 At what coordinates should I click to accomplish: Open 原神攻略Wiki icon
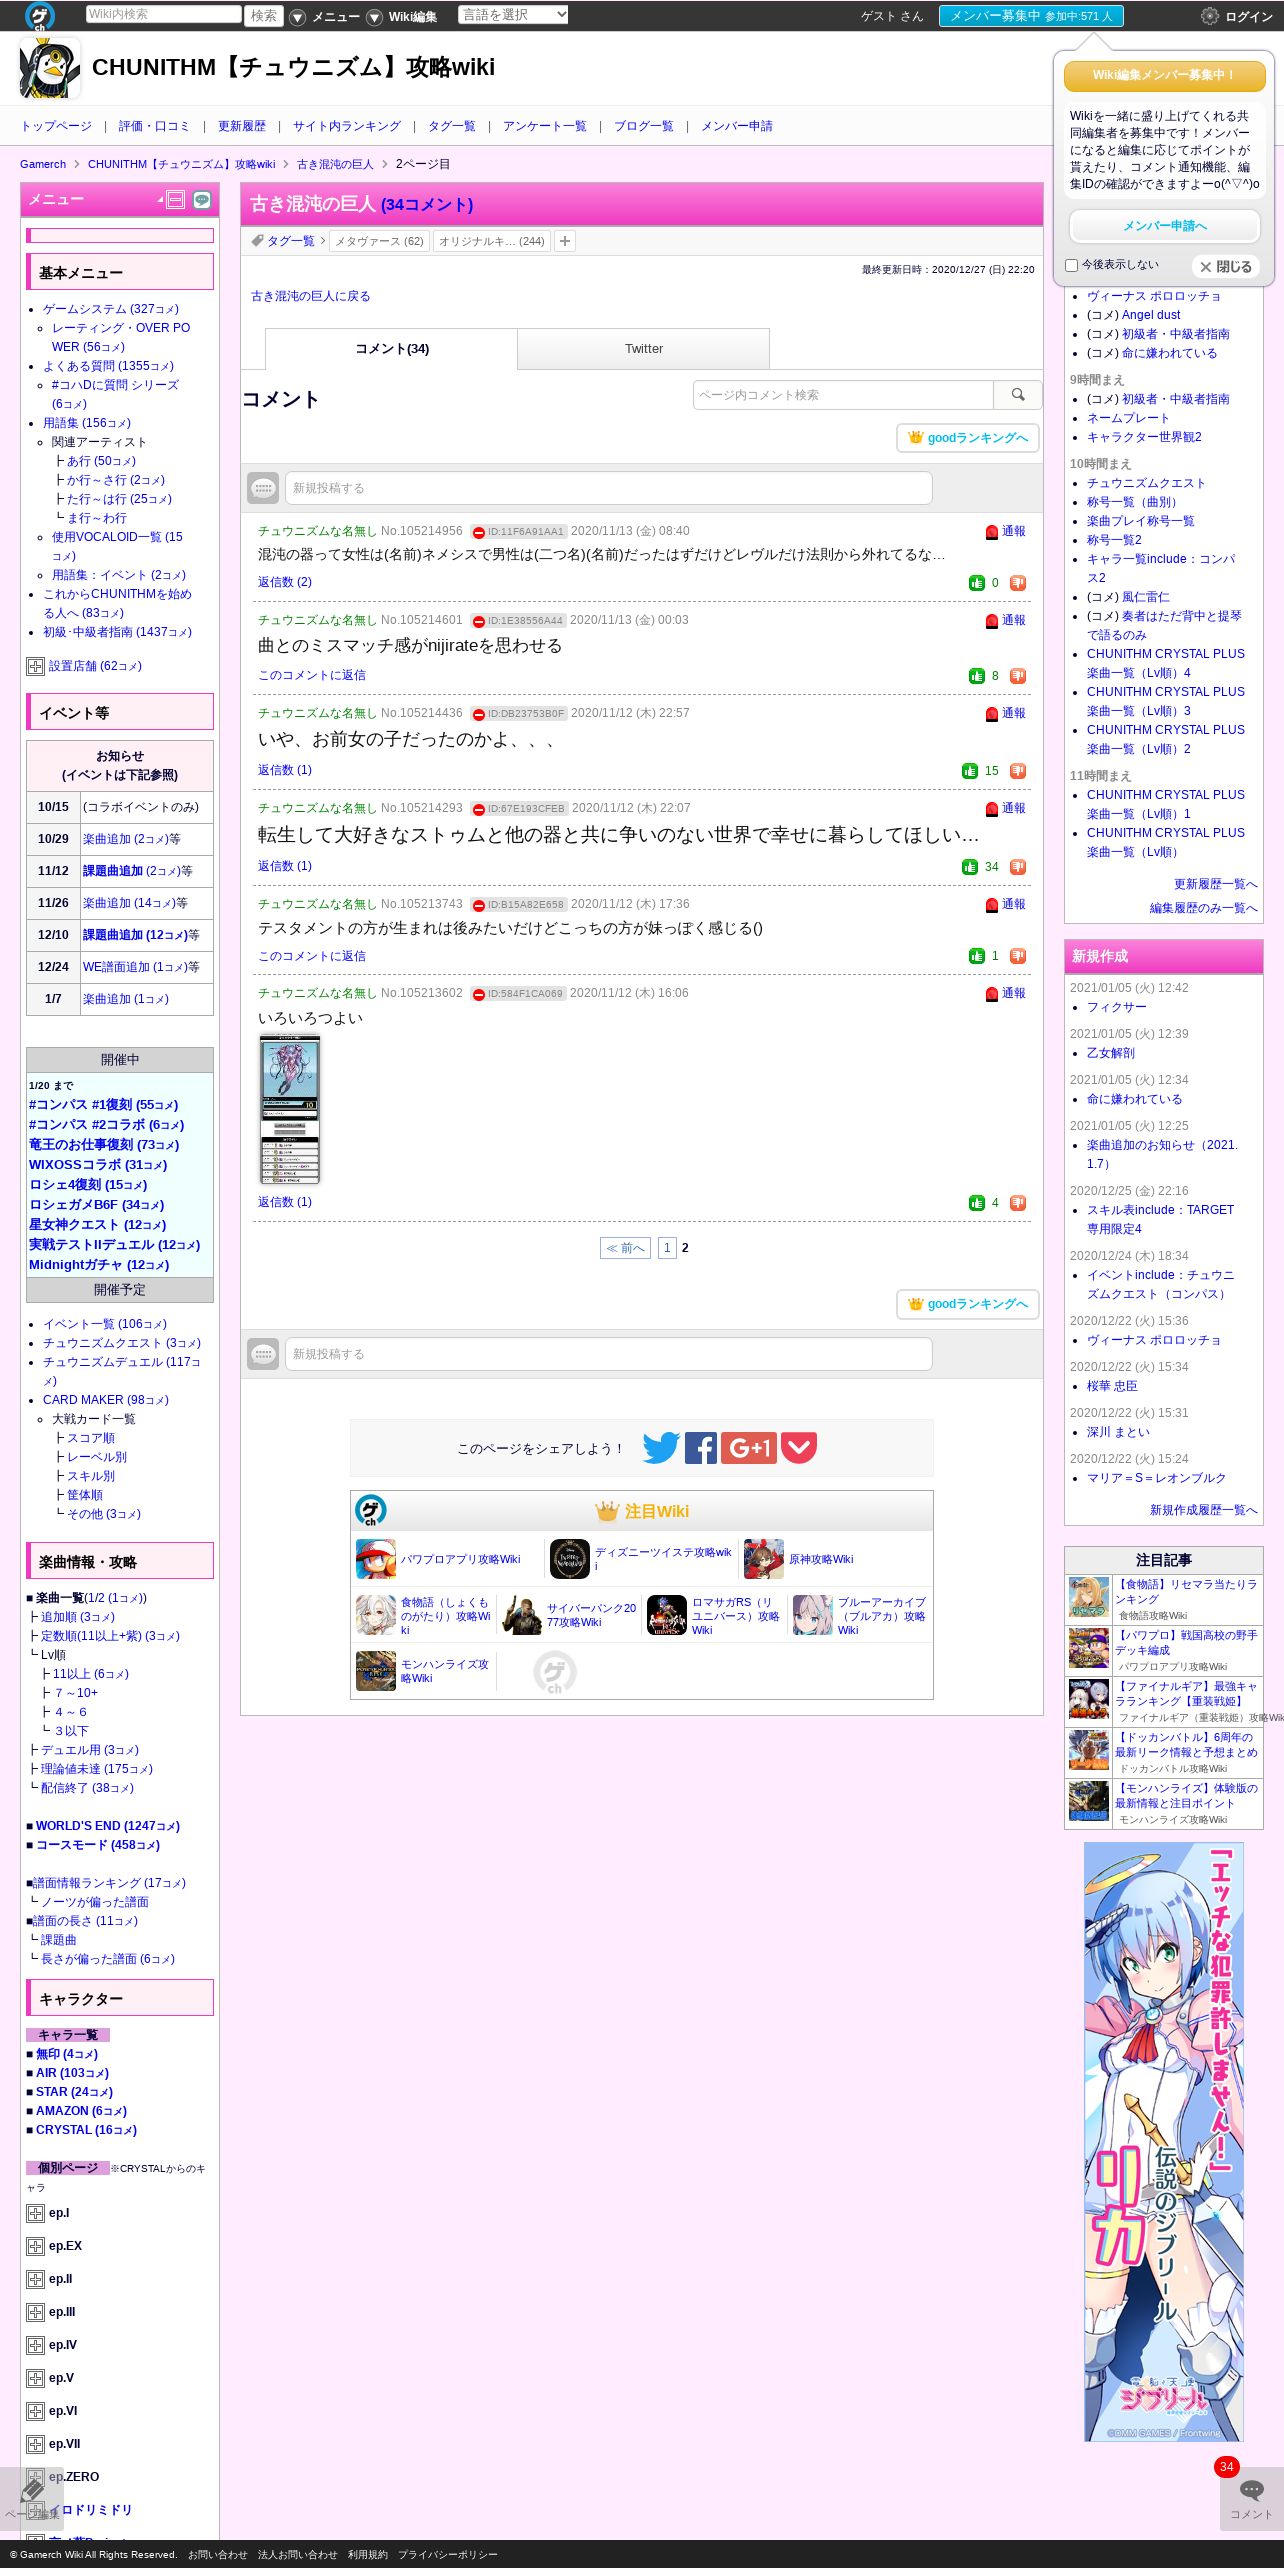[x=764, y=1559]
